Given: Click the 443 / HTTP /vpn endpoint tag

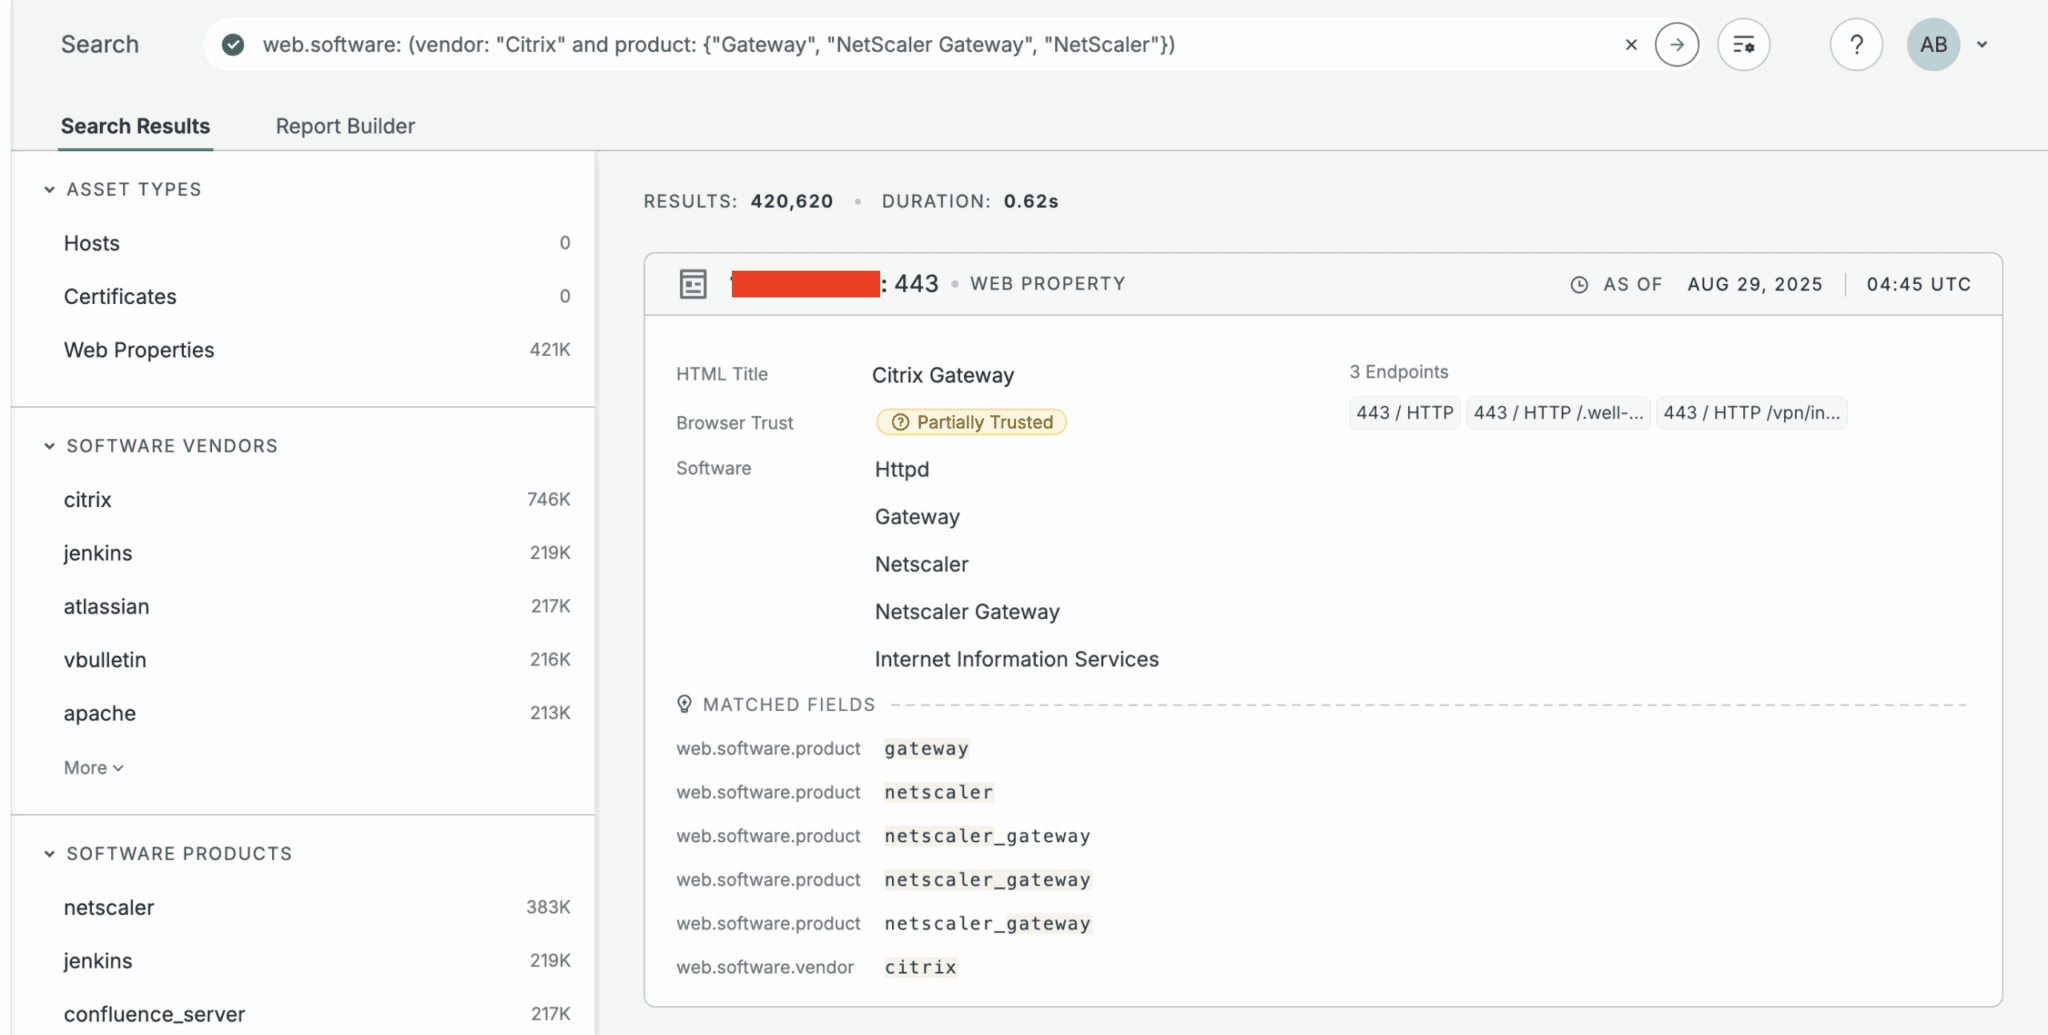Looking at the screenshot, I should click(x=1751, y=413).
